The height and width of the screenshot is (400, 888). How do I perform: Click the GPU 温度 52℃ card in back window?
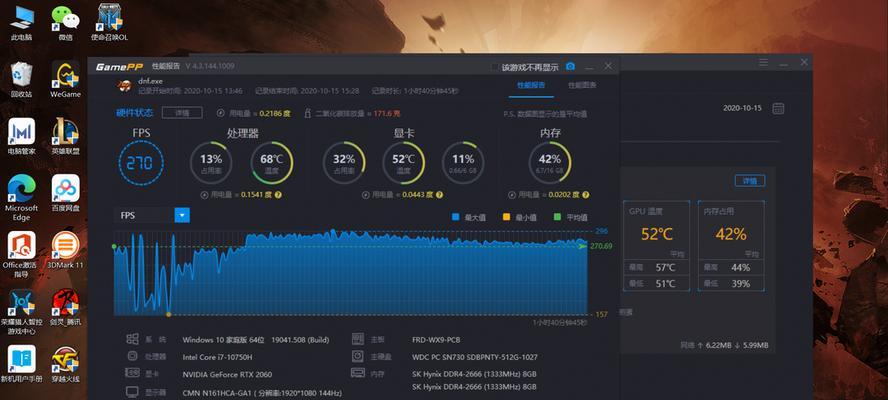656,246
